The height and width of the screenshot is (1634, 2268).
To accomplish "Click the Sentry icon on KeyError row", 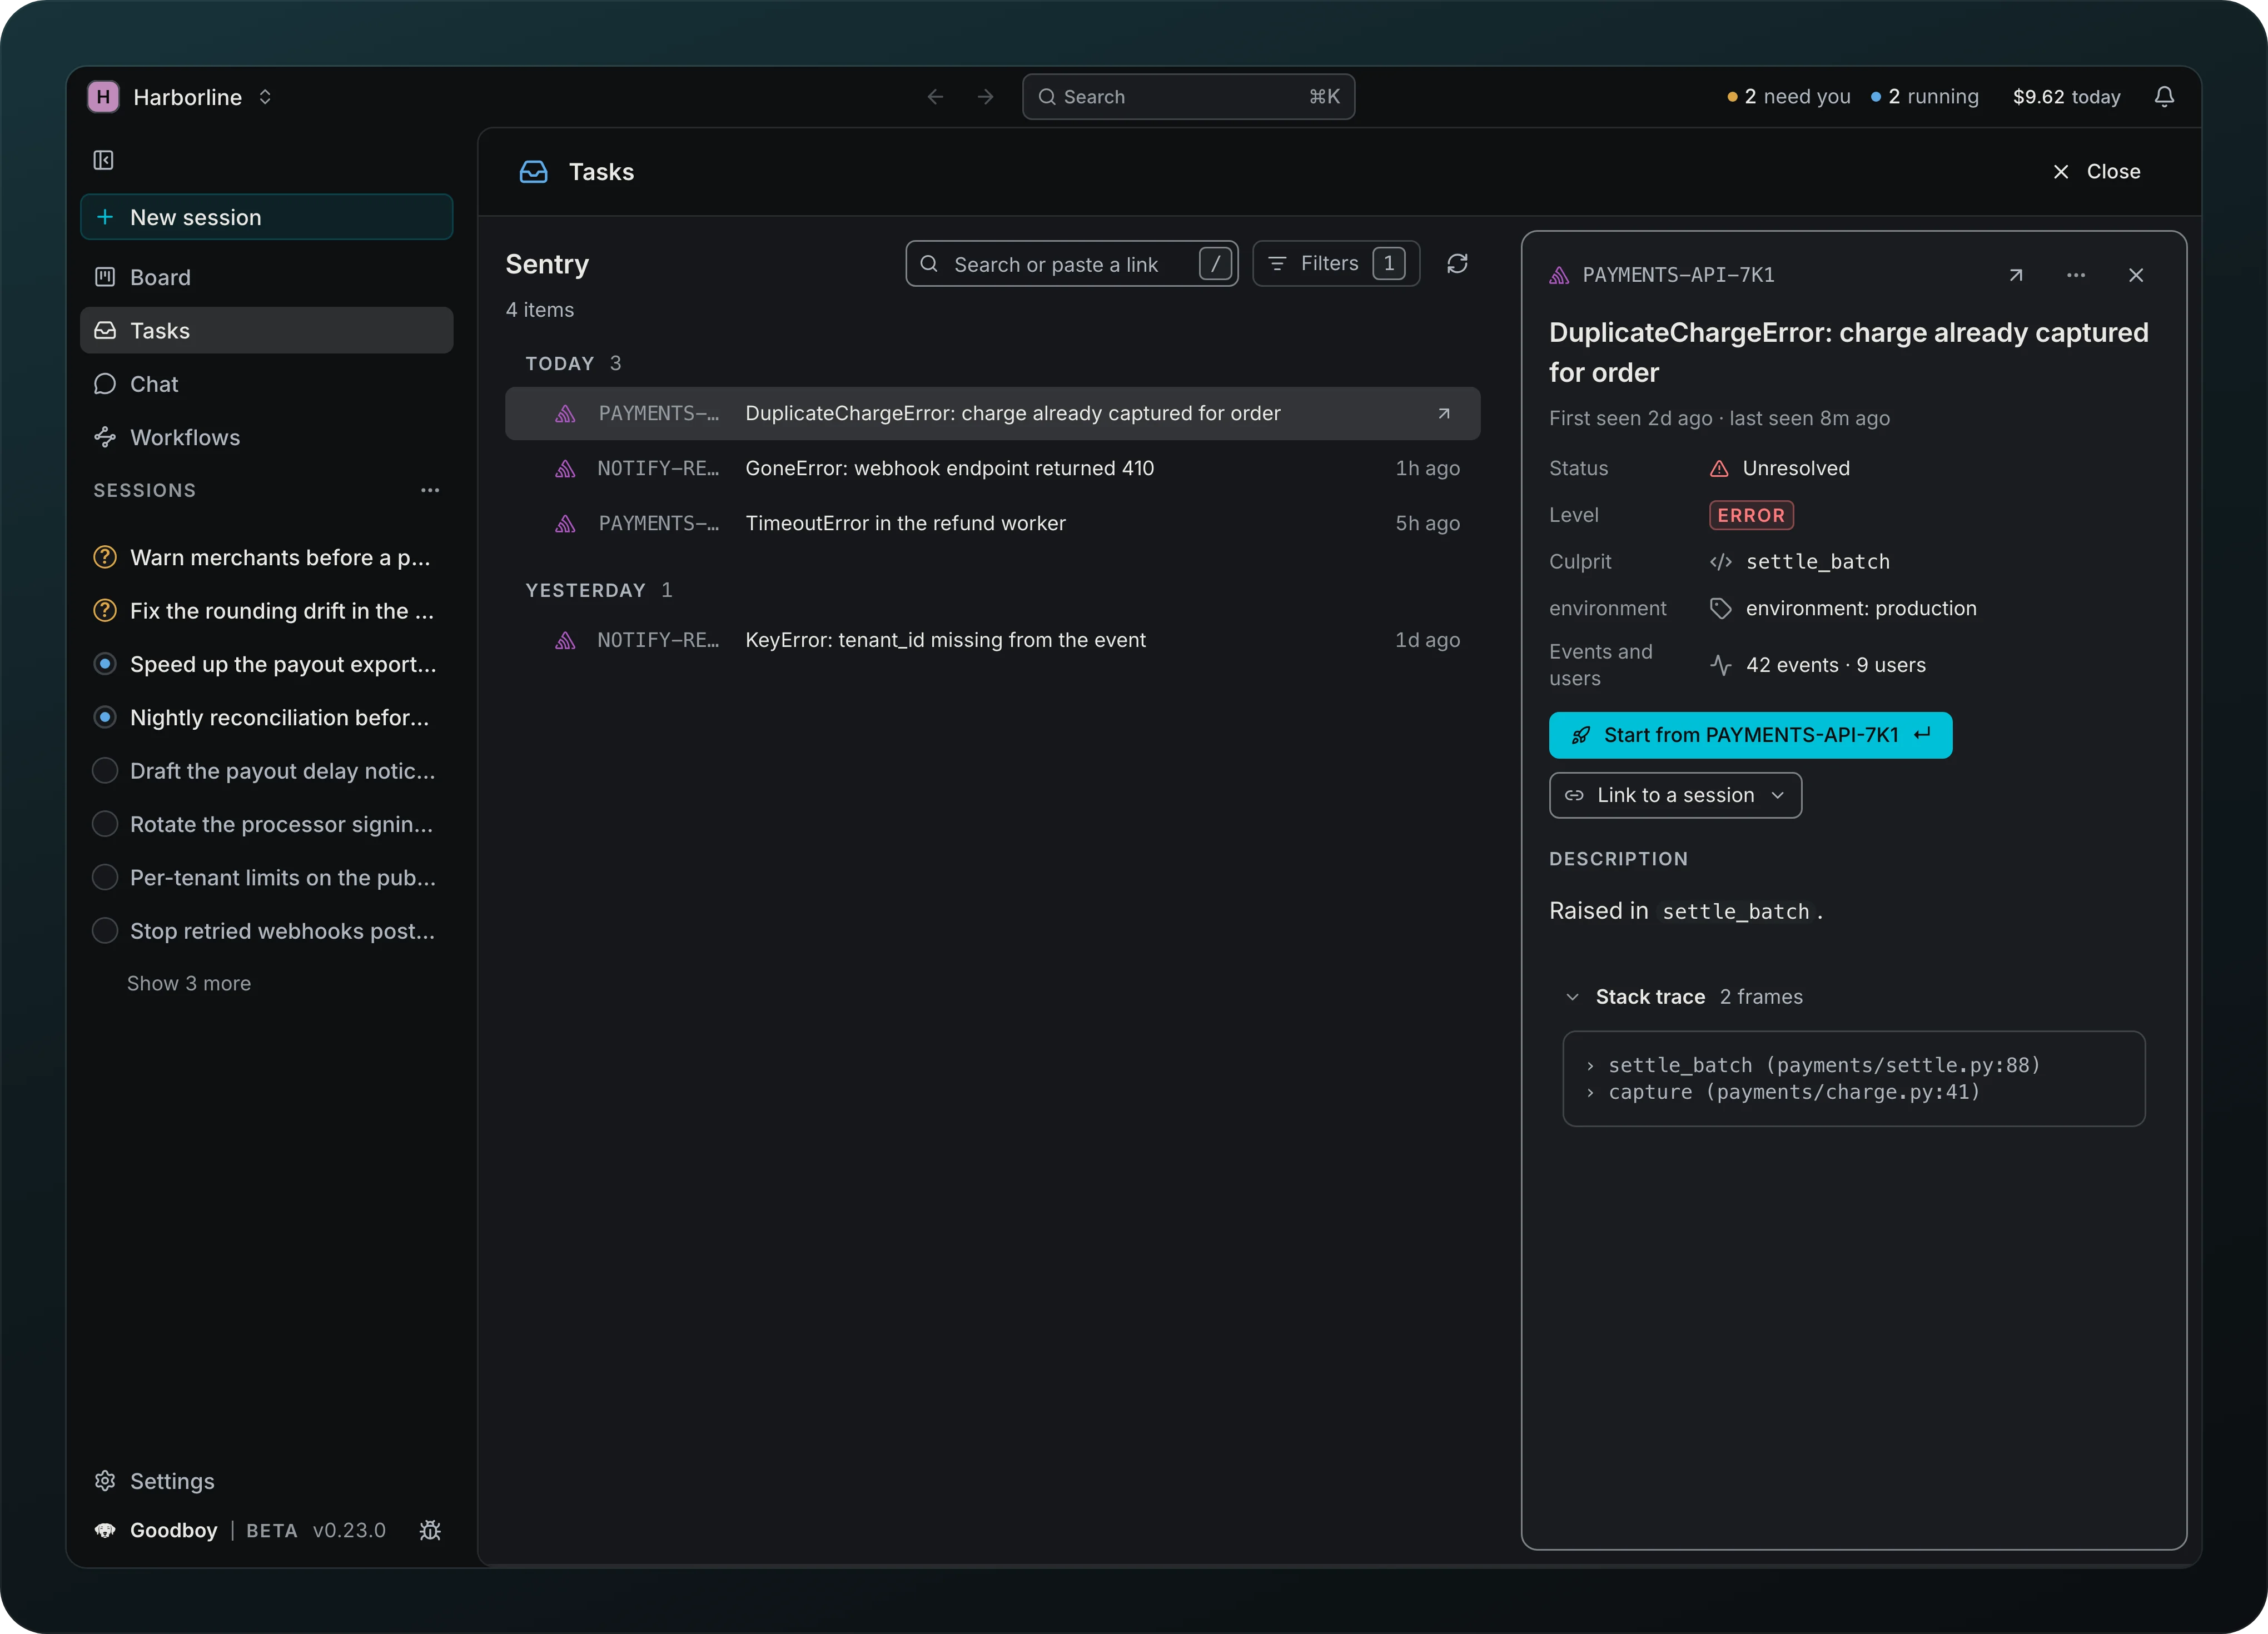I will (x=565, y=640).
